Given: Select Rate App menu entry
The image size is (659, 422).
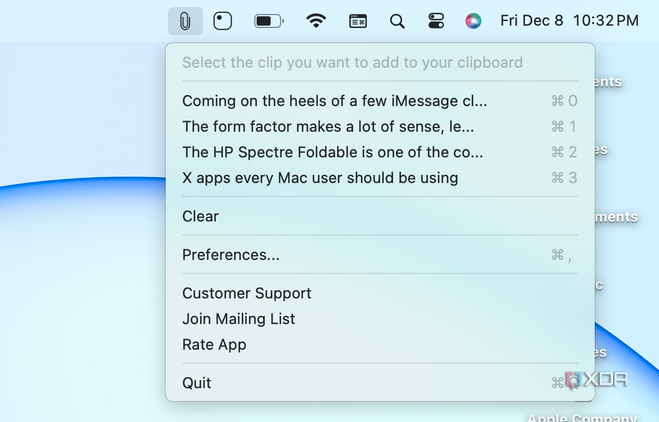Looking at the screenshot, I should click(x=380, y=344).
